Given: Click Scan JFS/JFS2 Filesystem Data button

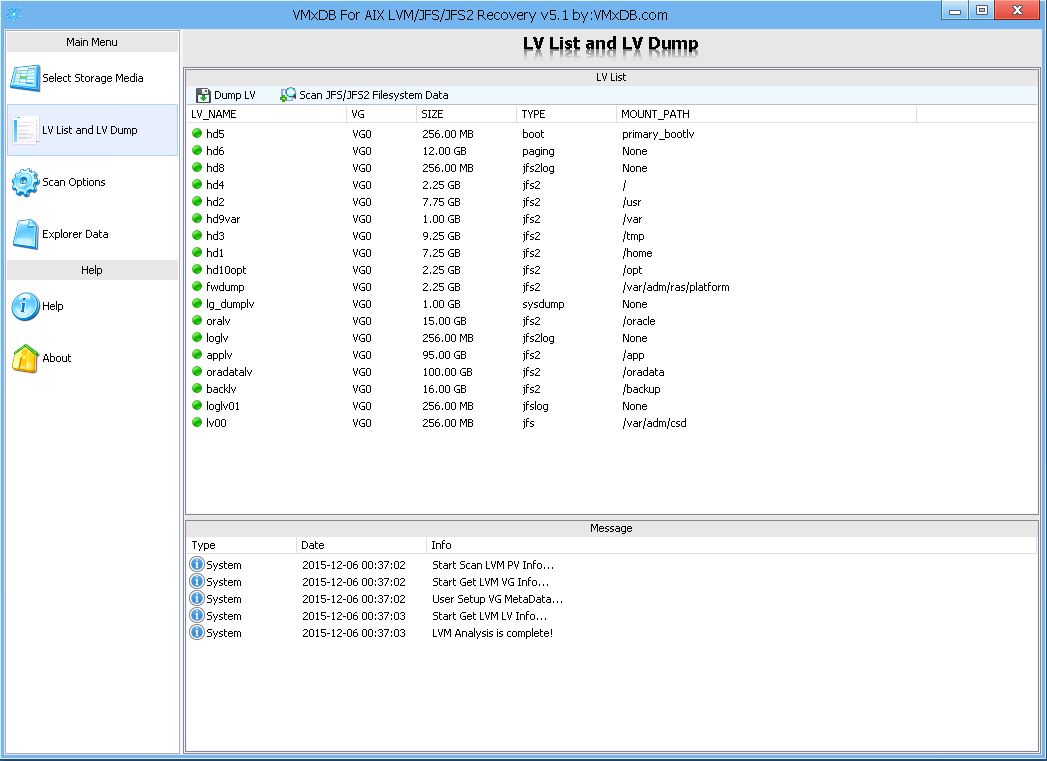Looking at the screenshot, I should point(365,95).
